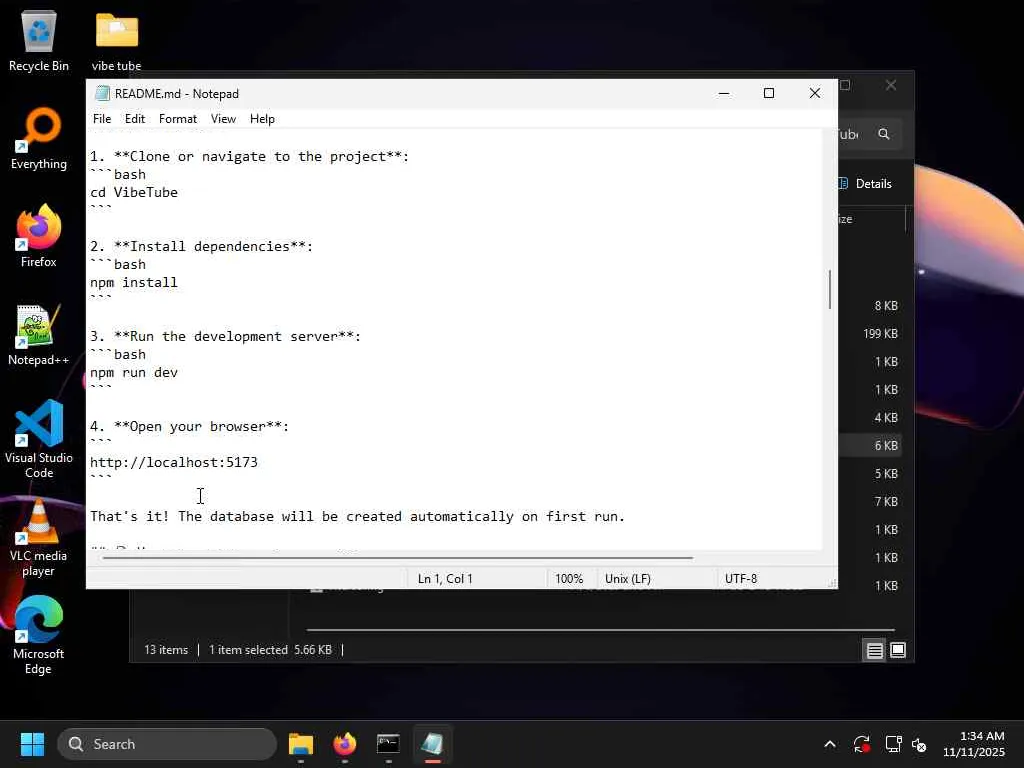Launch VLC media player shortcut
Screen dimensions: 1024x768
point(39,538)
